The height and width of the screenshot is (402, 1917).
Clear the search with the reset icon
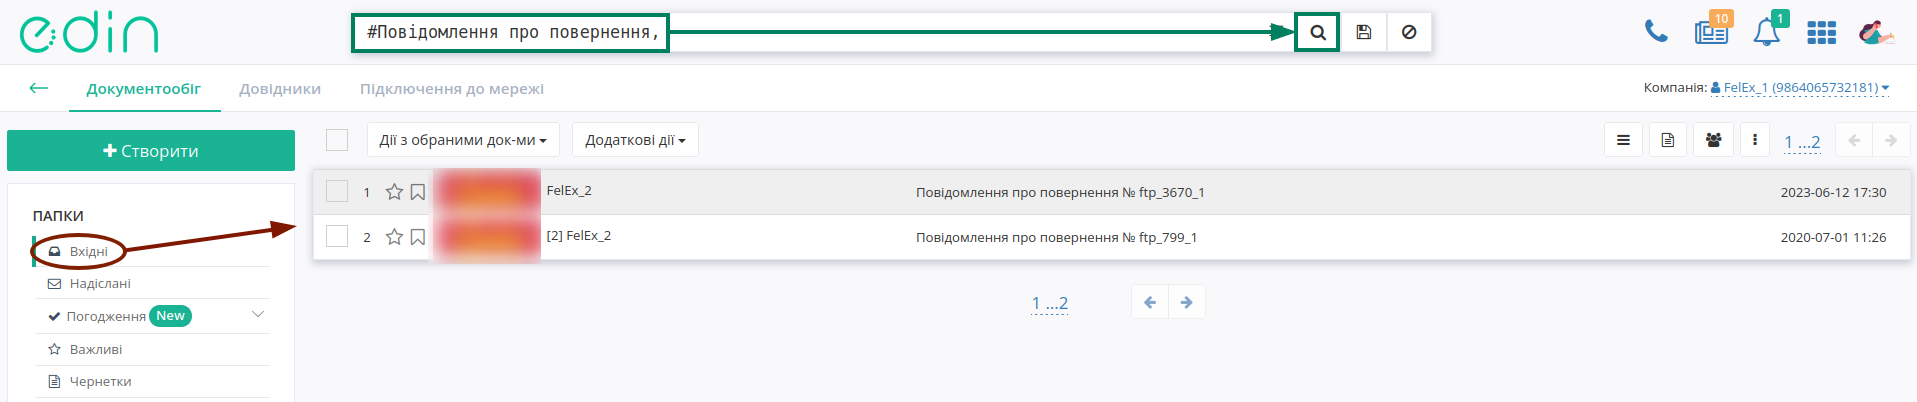point(1409,32)
